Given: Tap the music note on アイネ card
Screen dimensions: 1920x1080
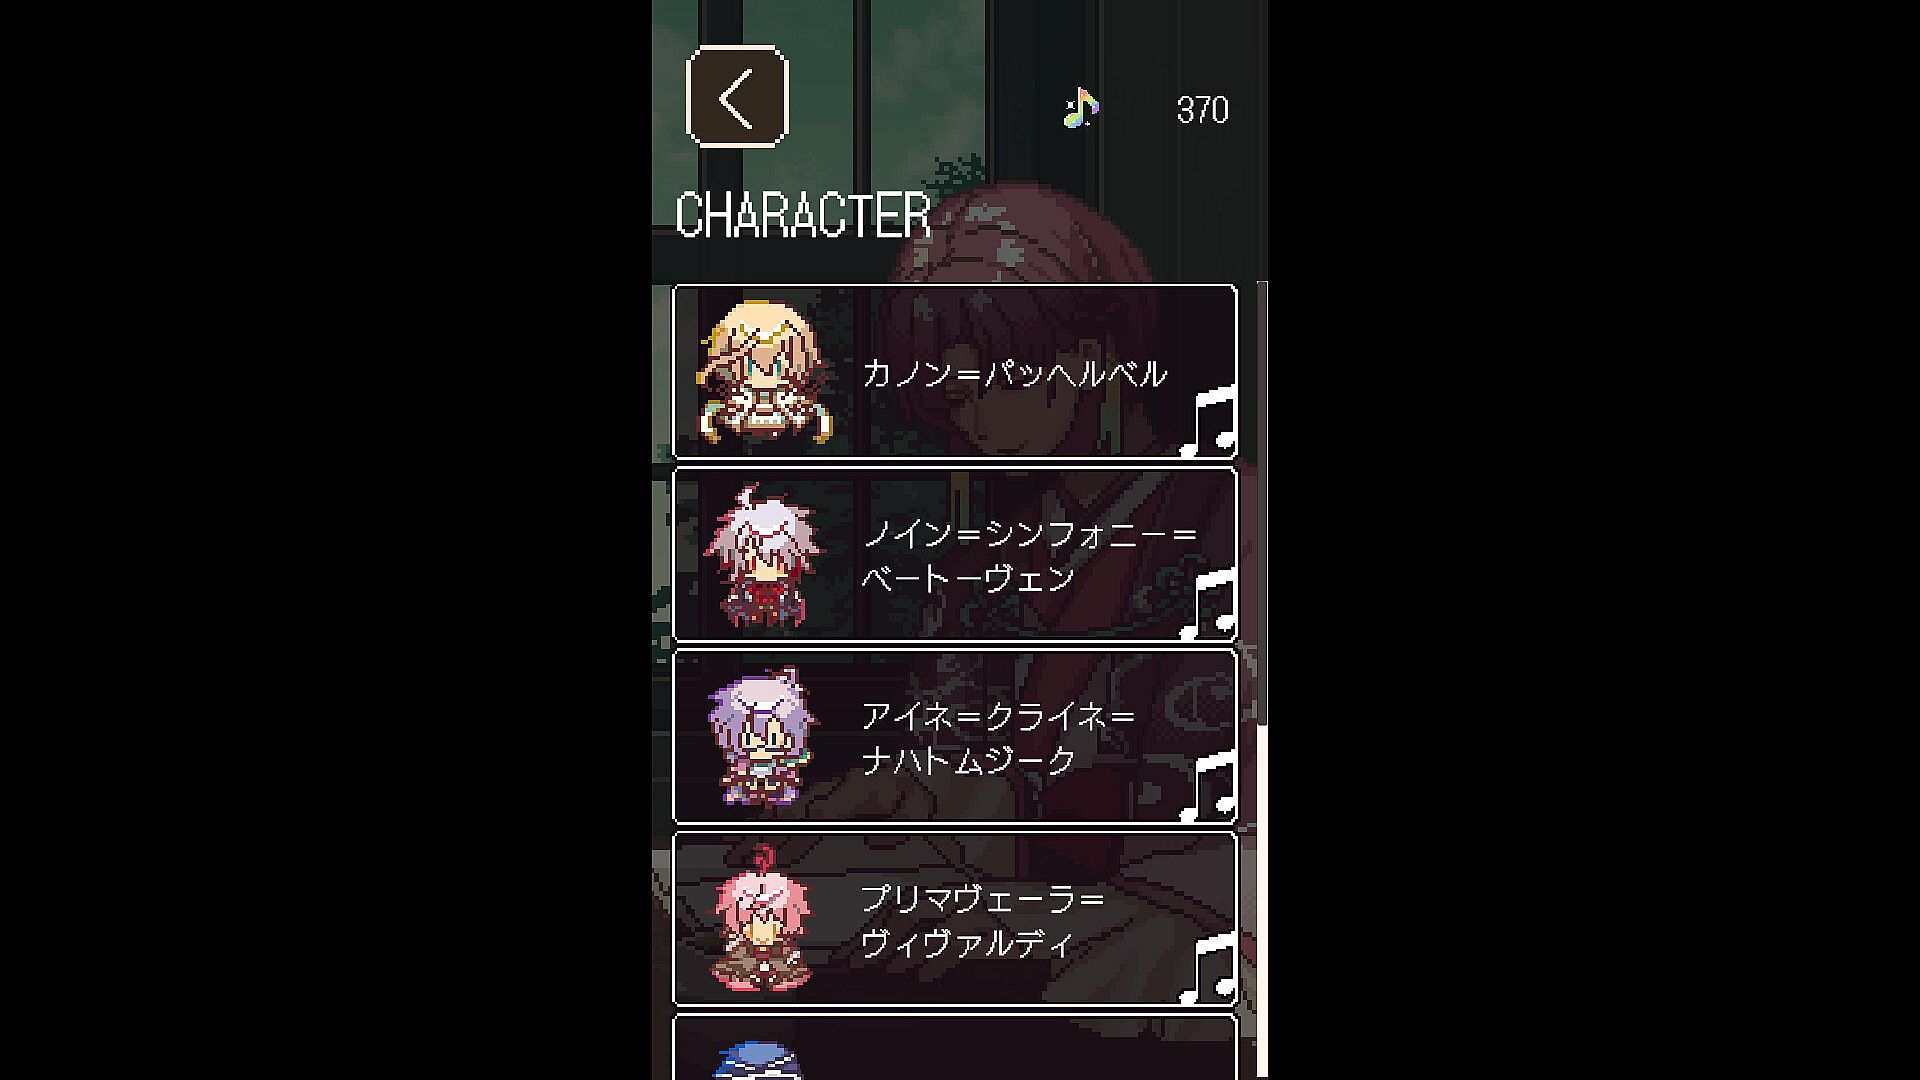Looking at the screenshot, I should [x=1210, y=785].
